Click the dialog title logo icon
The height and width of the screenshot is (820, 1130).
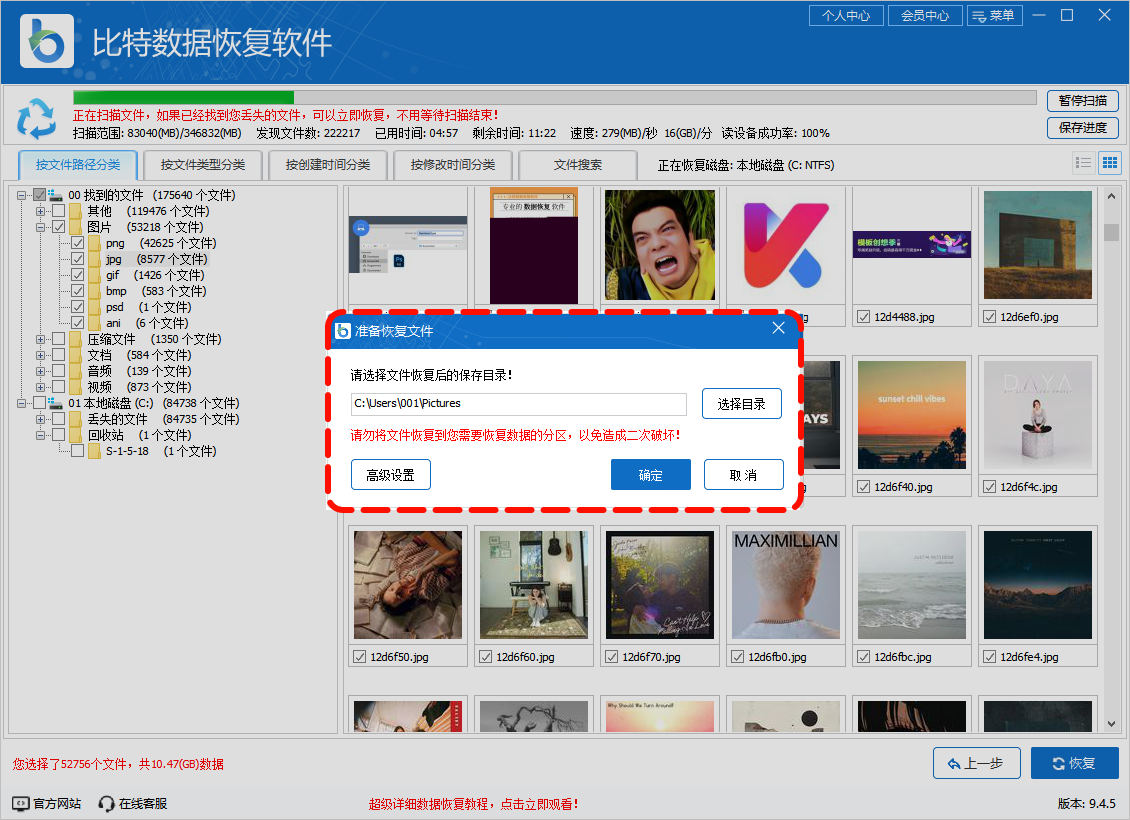343,331
